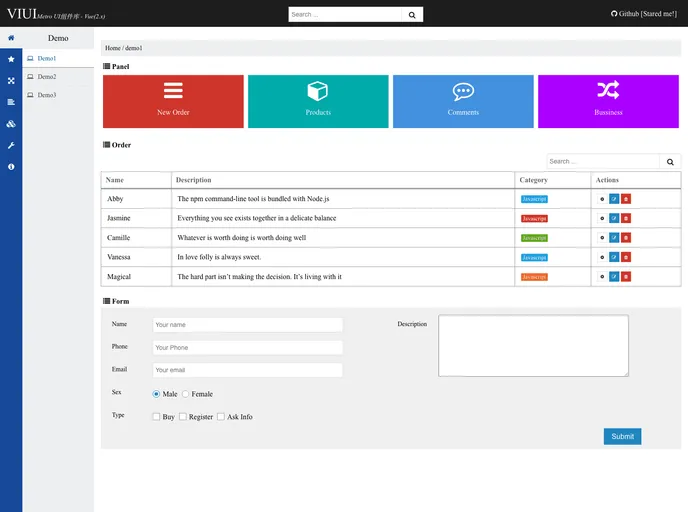Open Demo3 in the side menu
The image size is (688, 512).
pyautogui.click(x=58, y=95)
